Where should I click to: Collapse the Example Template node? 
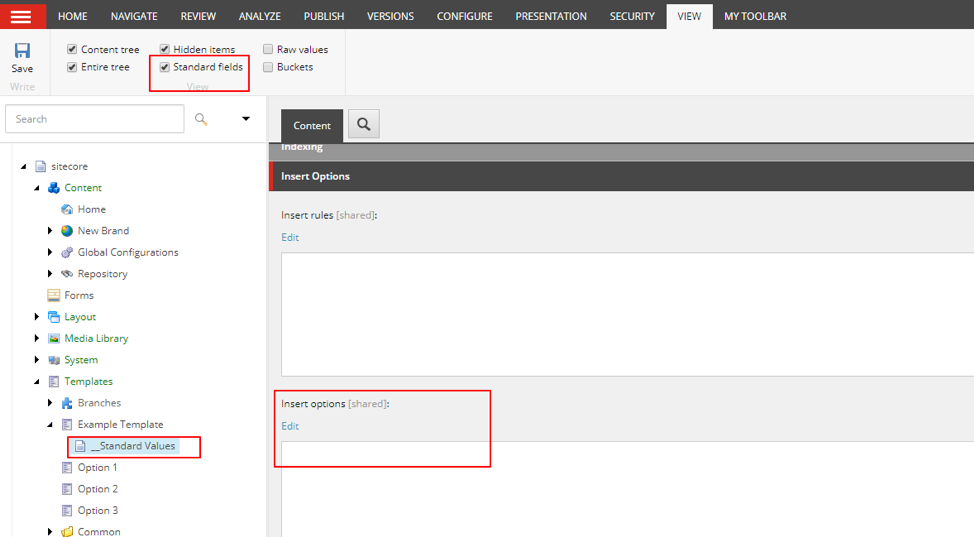(50, 424)
